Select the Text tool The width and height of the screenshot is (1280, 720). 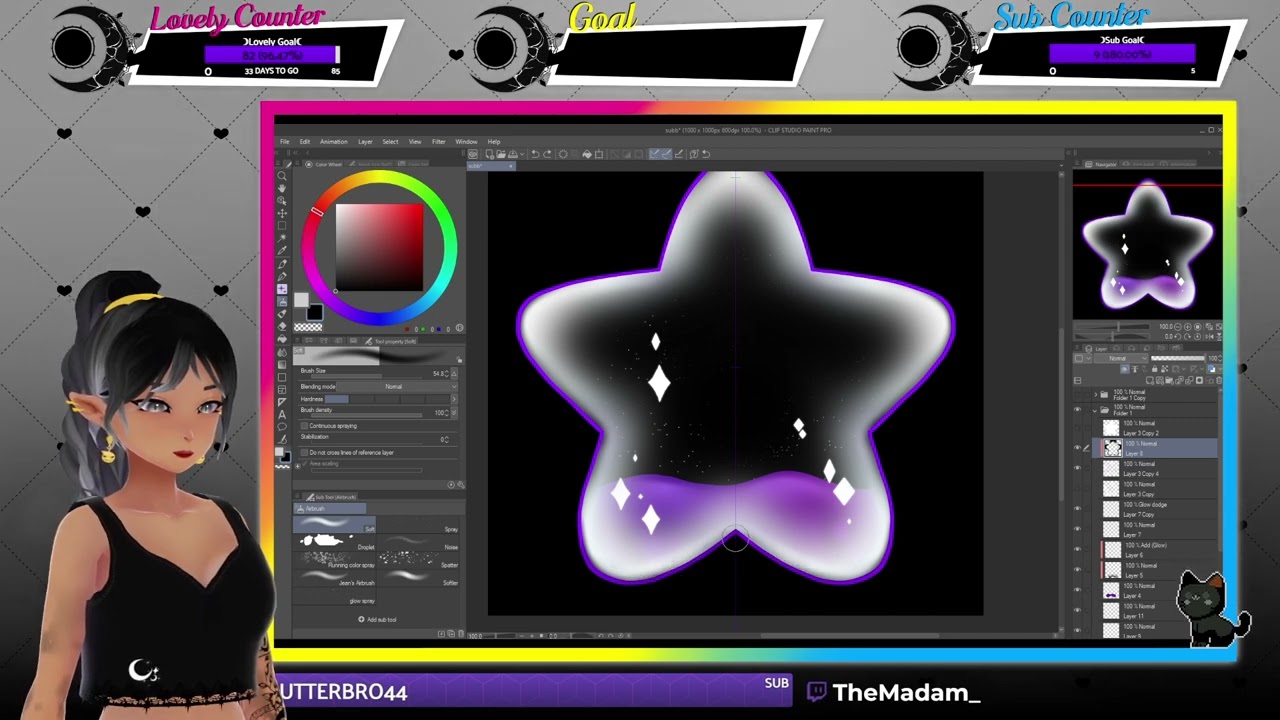282,415
